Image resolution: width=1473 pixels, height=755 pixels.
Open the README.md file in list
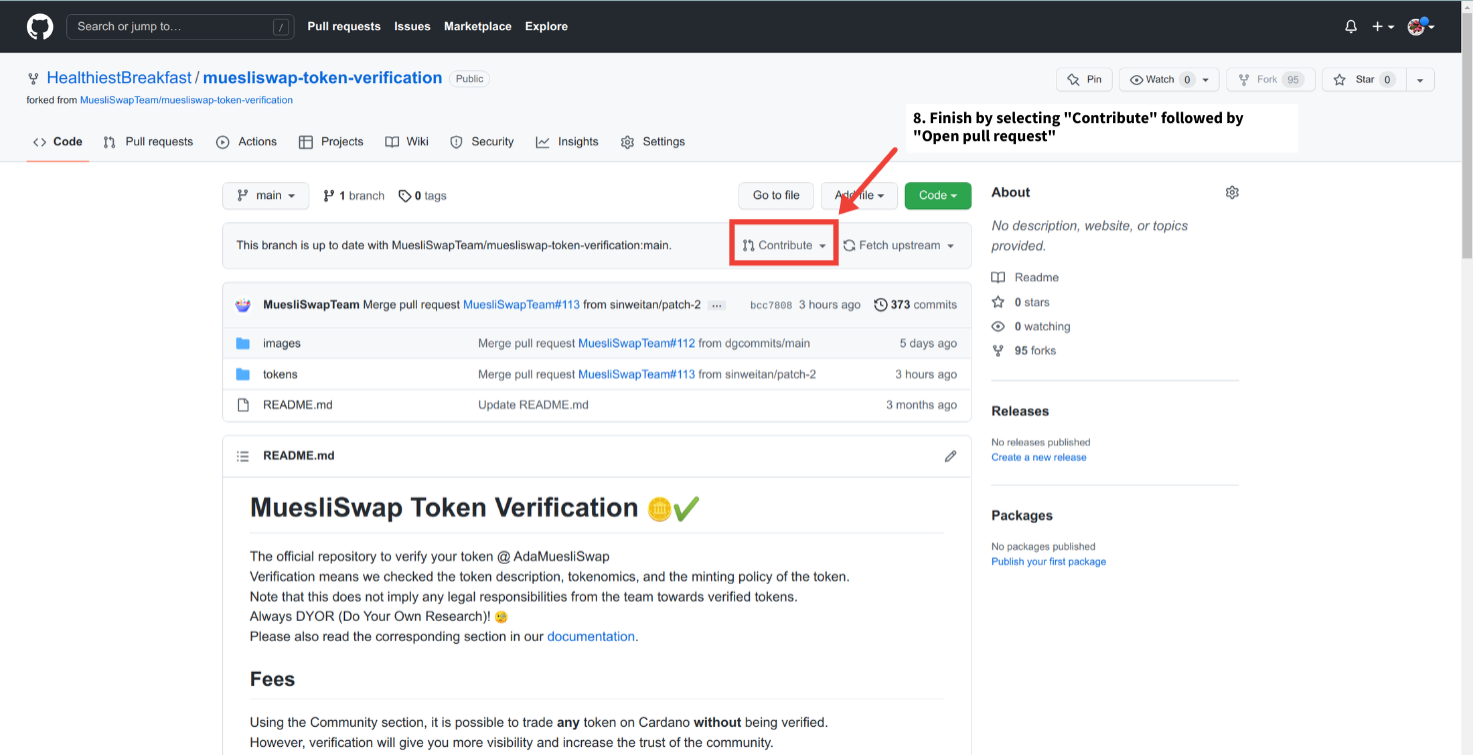[298, 405]
